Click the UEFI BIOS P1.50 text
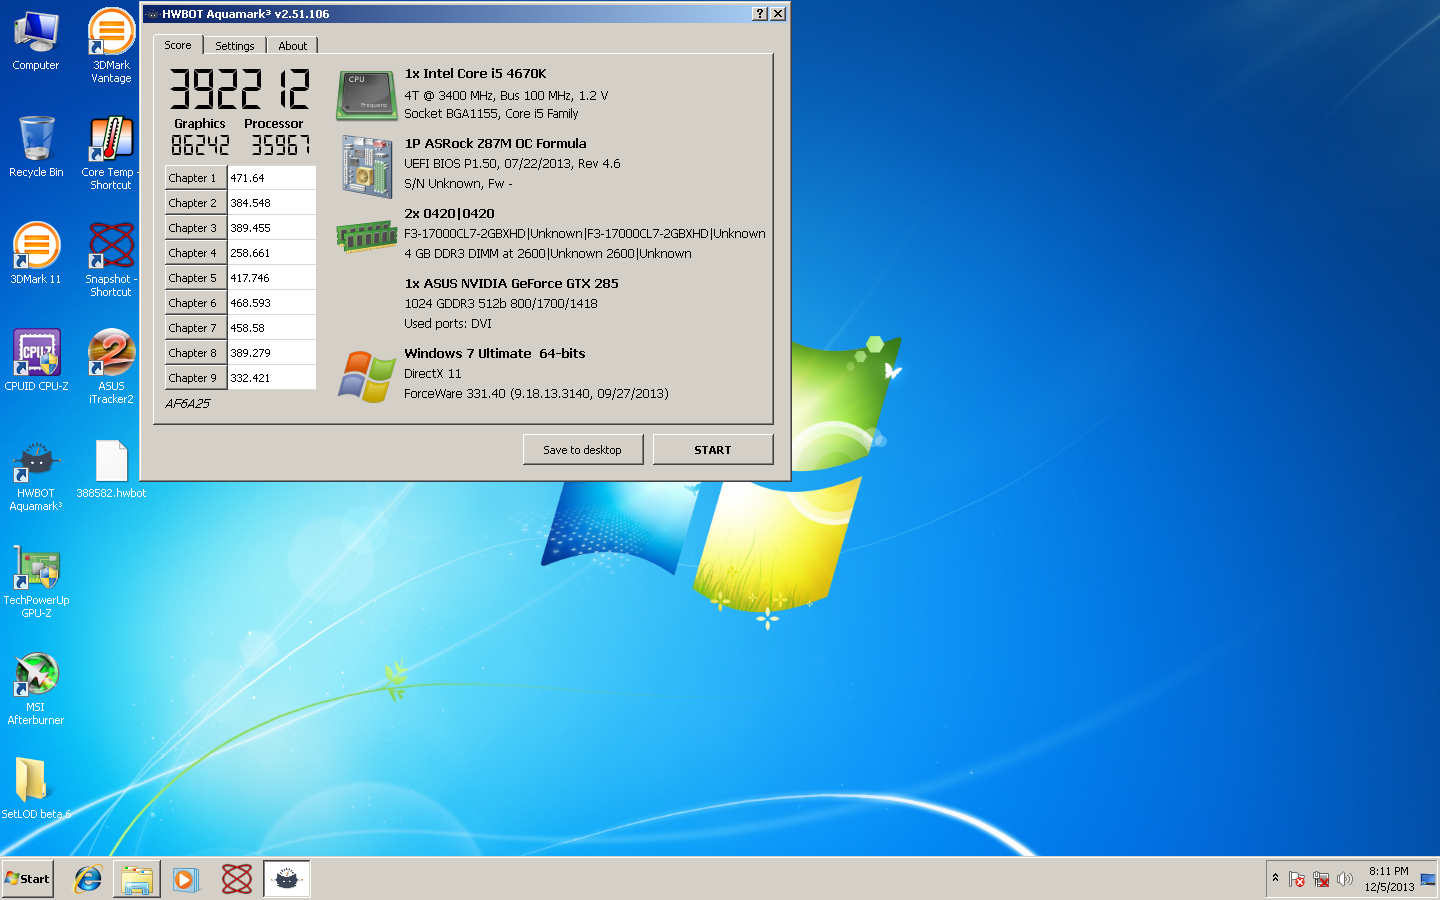Screen dimensions: 1440x900 coord(512,163)
